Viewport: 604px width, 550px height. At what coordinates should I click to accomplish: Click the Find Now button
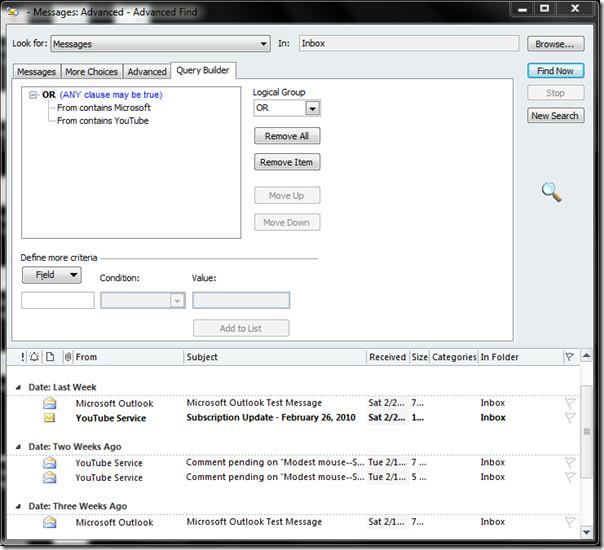555,71
